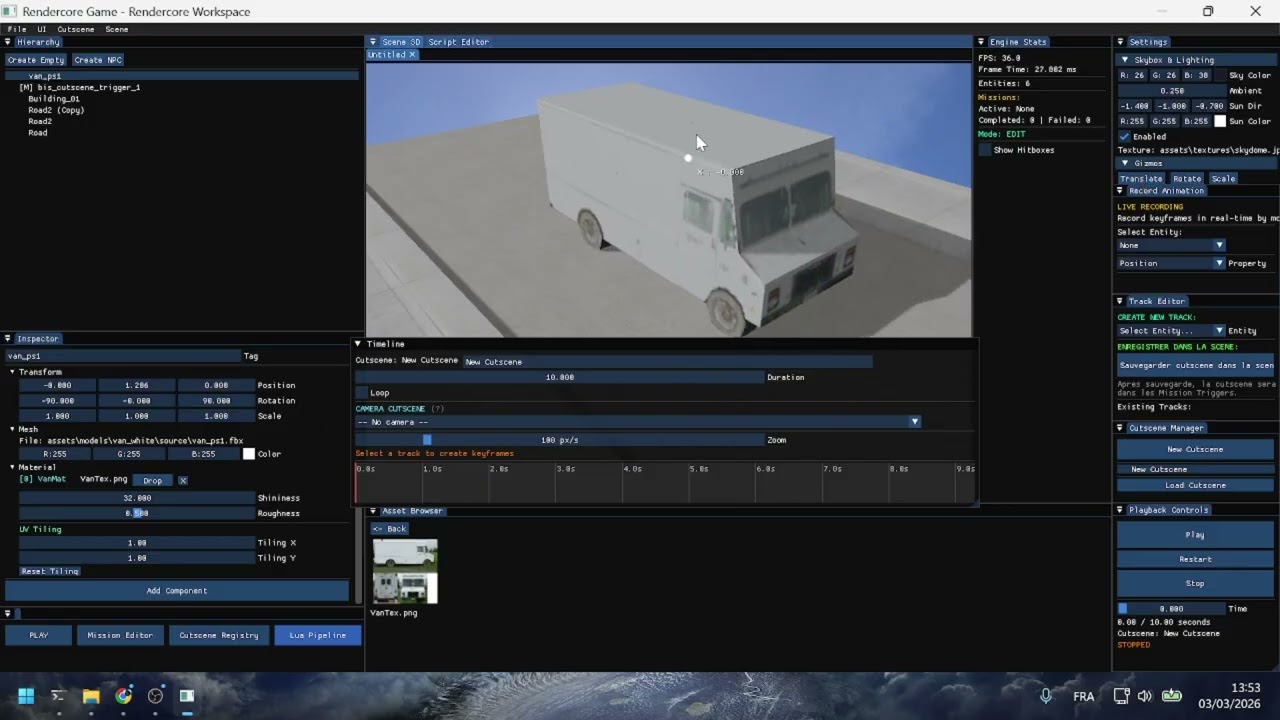Open the Mission Editor
1280x720 pixels.
coord(120,635)
